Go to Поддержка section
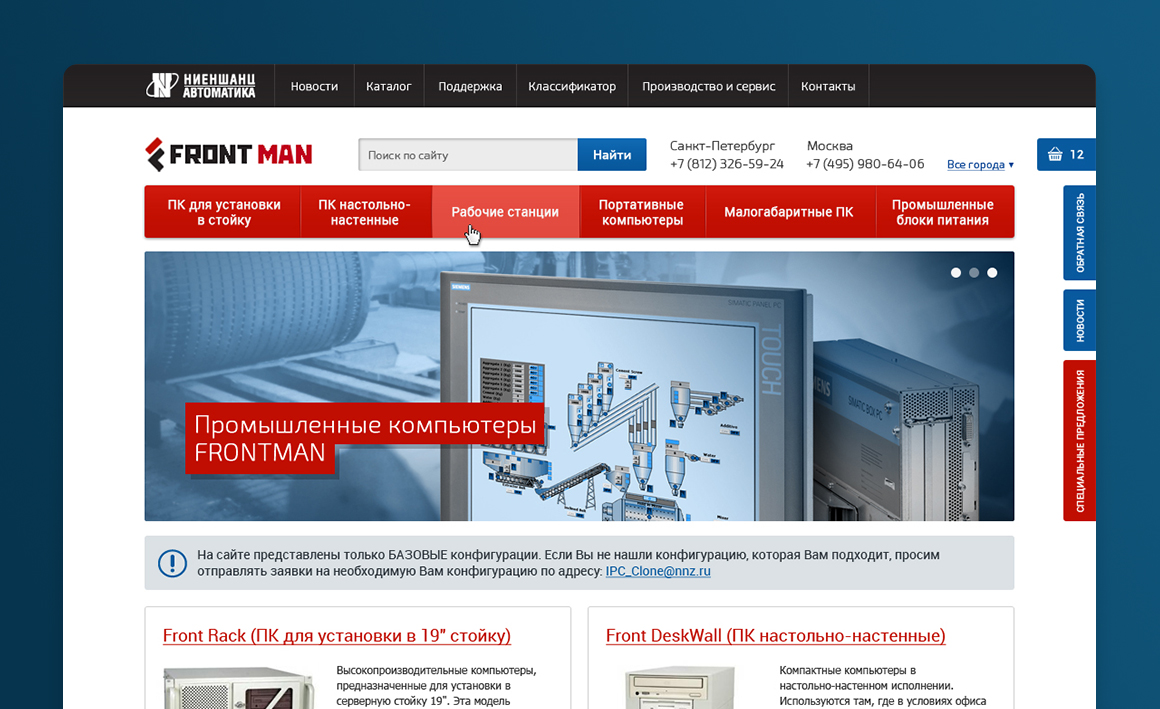This screenshot has width=1160, height=709. tap(470, 86)
